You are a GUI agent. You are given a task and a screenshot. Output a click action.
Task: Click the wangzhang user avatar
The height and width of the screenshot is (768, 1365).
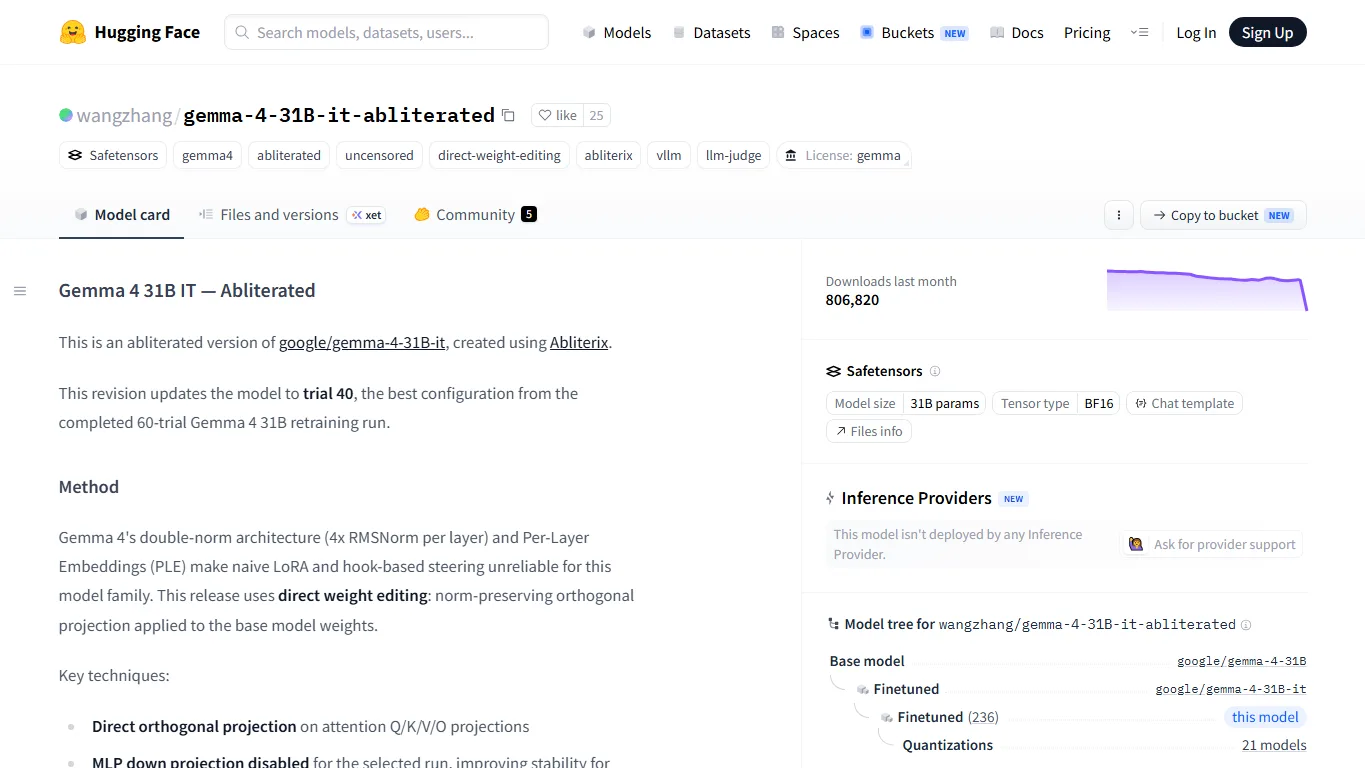pyautogui.click(x=66, y=115)
